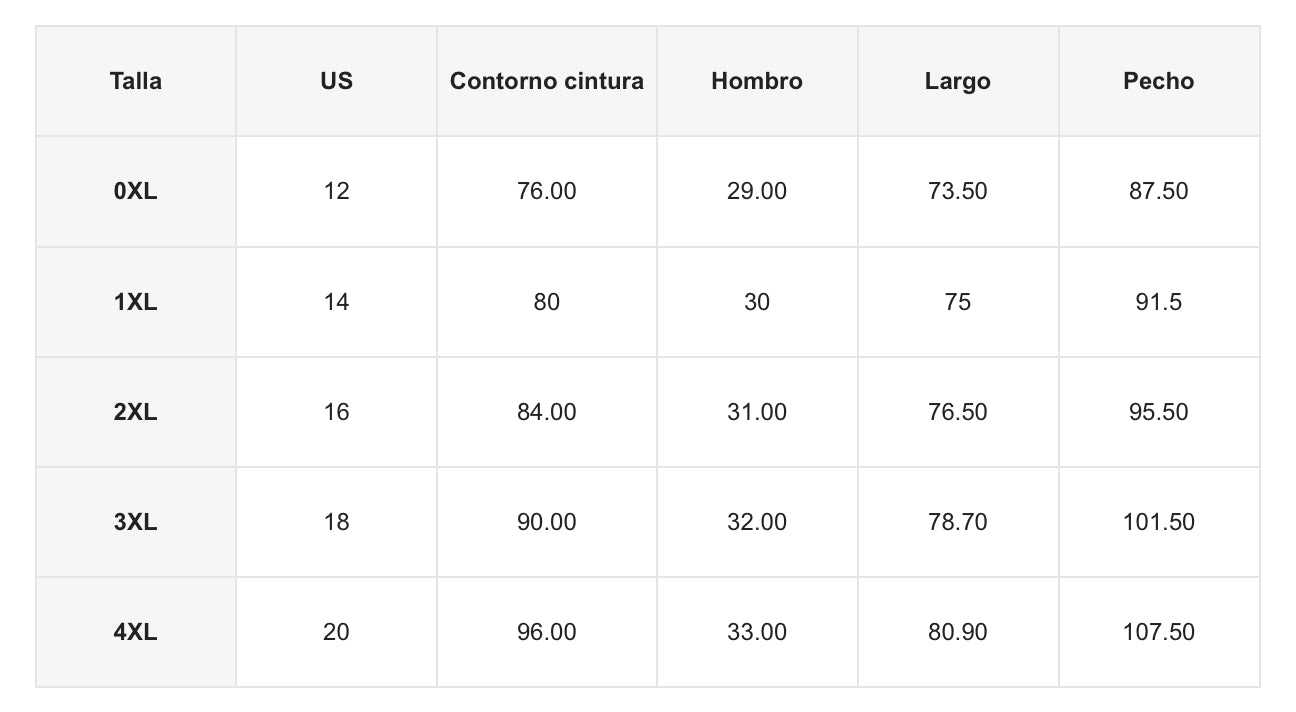Select the 91.5 Pecho value for 1XL
The height and width of the screenshot is (712, 1296).
[x=1158, y=301]
